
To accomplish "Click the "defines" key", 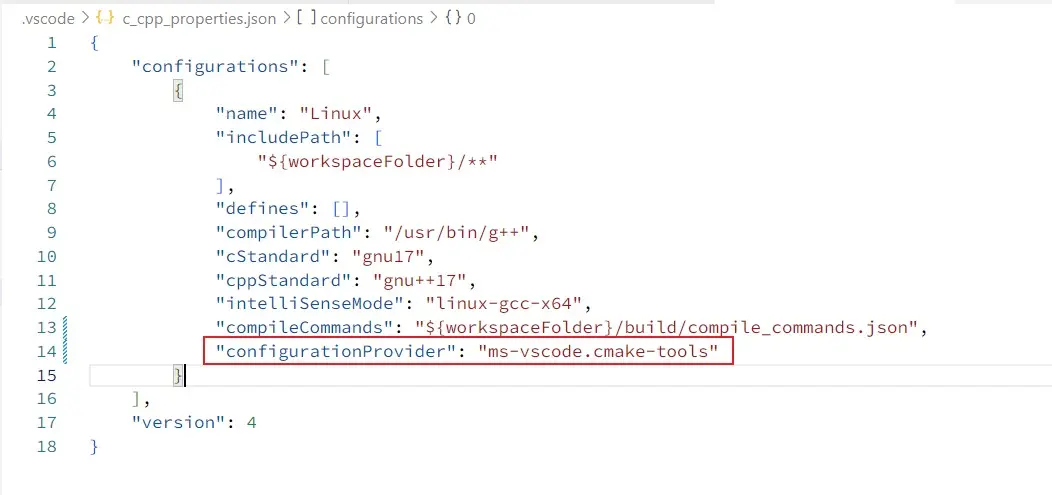I will [259, 209].
